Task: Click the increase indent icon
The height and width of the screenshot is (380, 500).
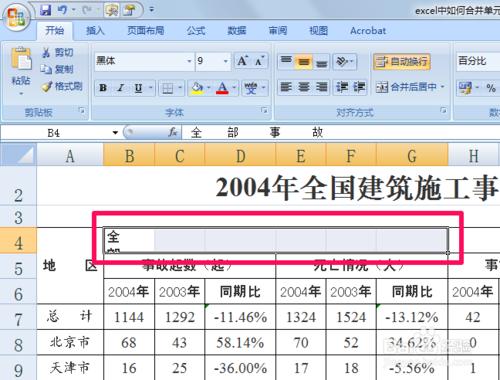Action: coord(359,87)
